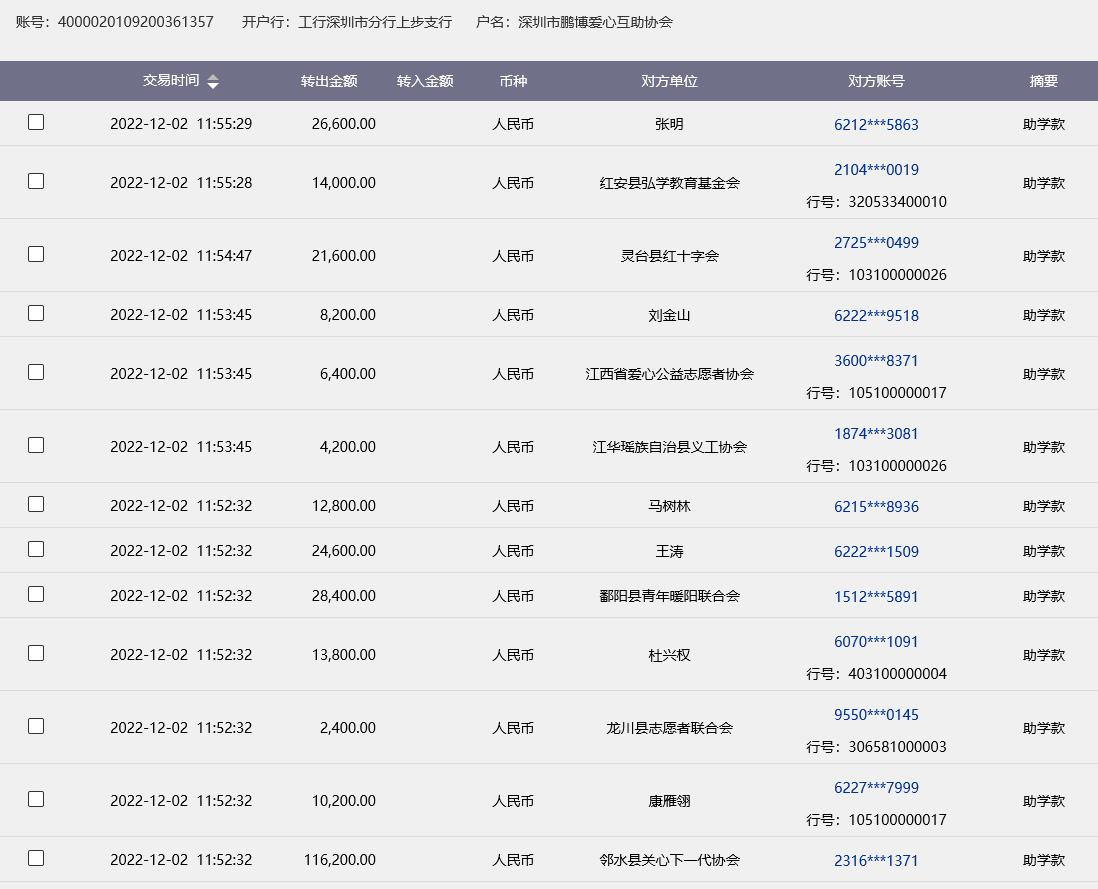
Task: Mark the 邻水县关心下一代协会 row checkbox
Action: (36, 858)
